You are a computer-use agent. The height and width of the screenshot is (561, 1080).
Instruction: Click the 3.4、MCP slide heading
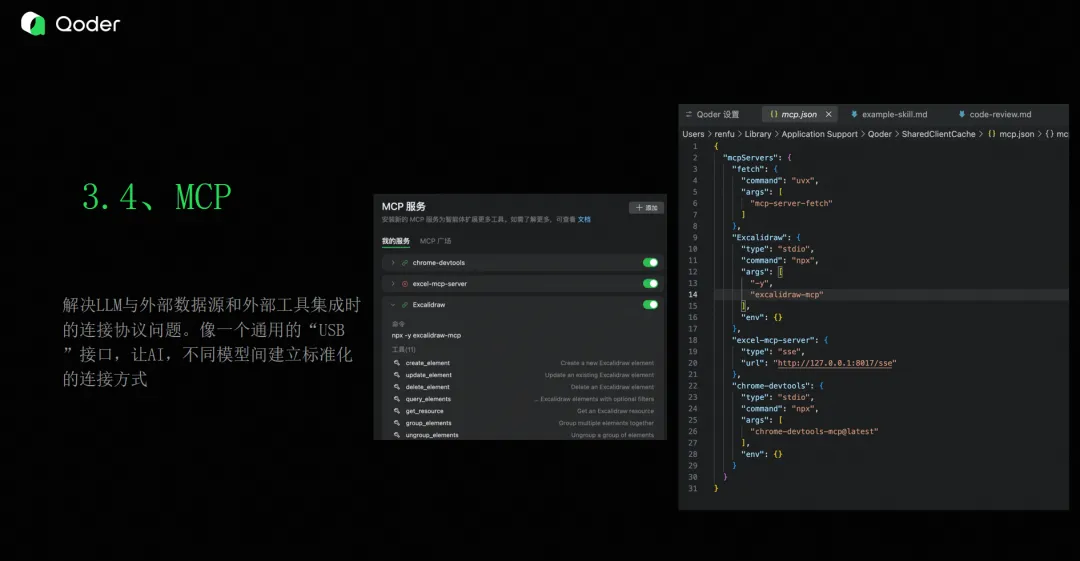[x=157, y=197]
